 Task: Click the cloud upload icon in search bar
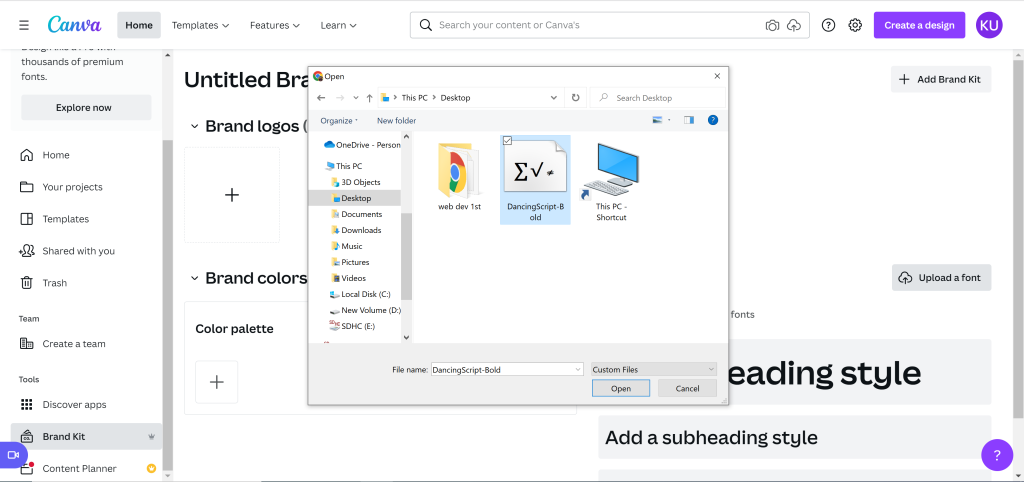click(x=794, y=25)
